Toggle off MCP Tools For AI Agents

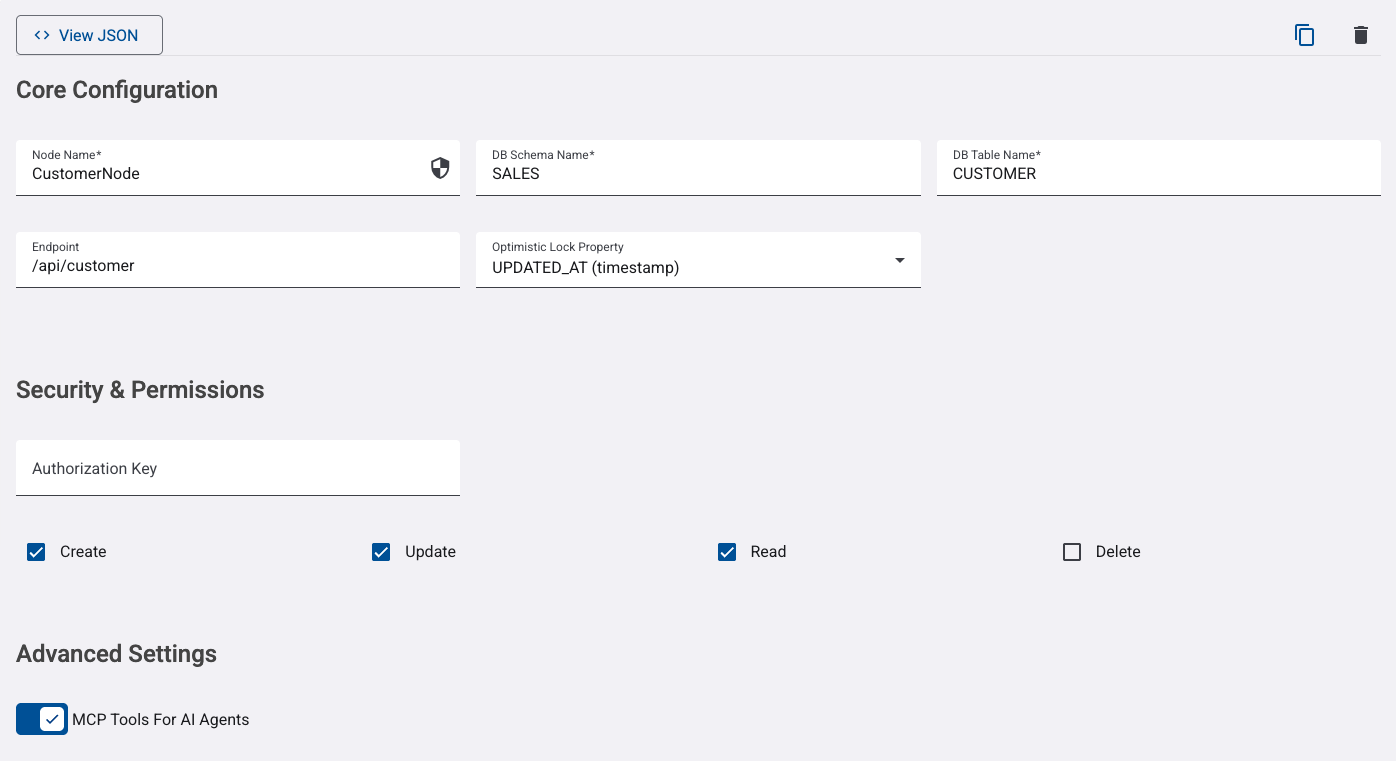click(x=42, y=719)
